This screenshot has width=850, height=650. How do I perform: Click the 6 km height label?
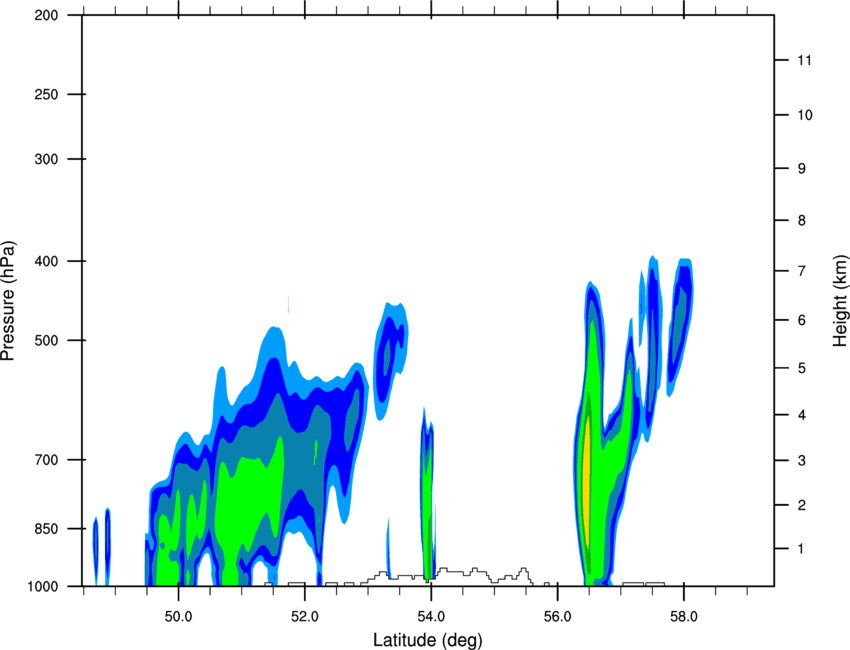pyautogui.click(x=802, y=320)
